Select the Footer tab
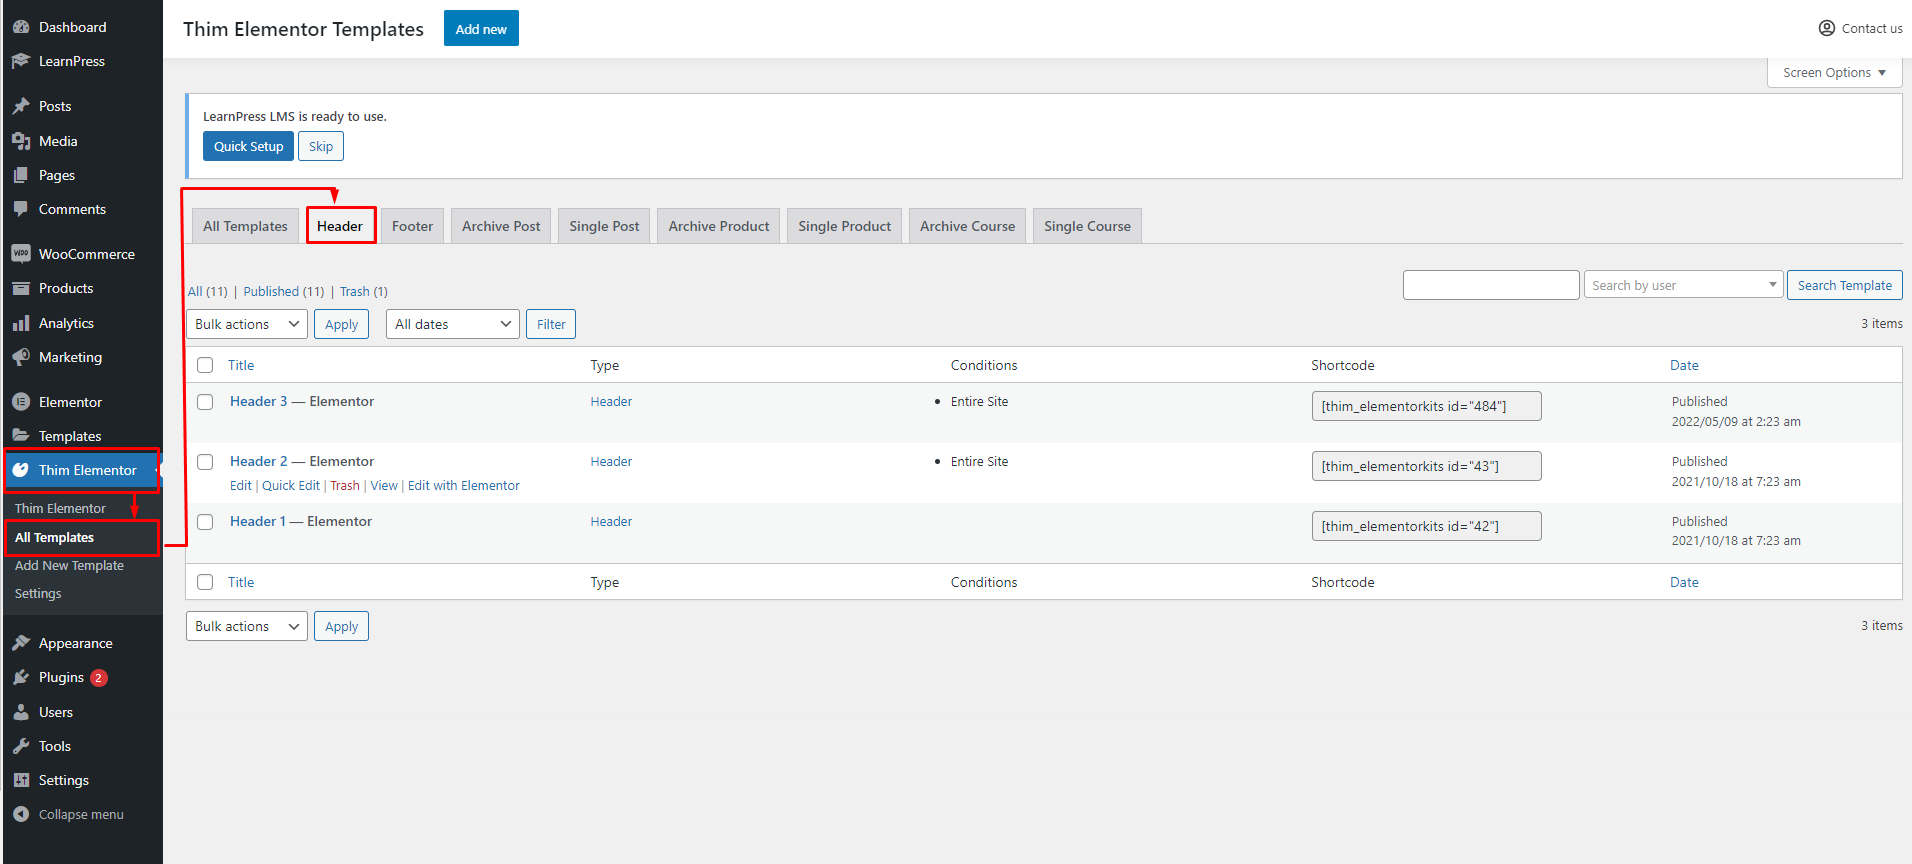The image size is (1912, 864). pos(412,226)
